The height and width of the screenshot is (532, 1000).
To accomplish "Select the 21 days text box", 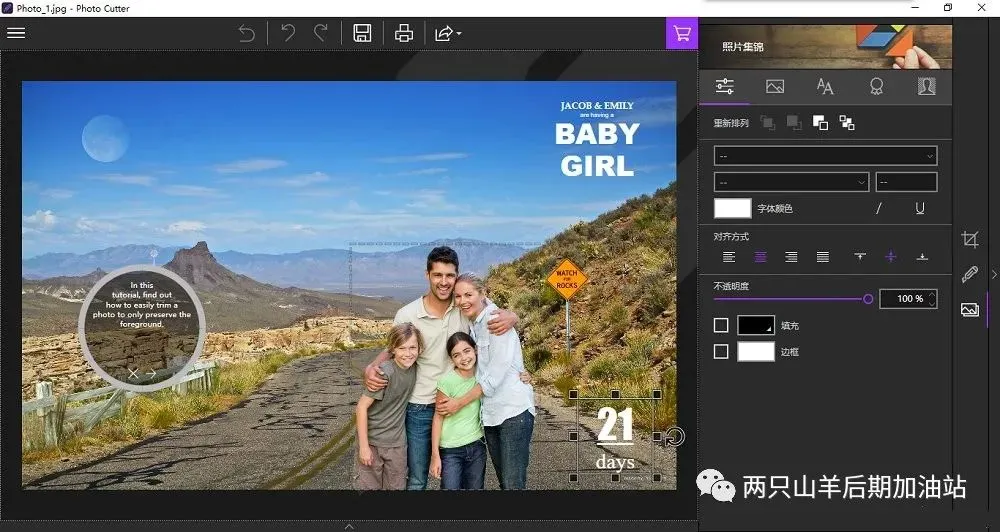I will point(615,436).
